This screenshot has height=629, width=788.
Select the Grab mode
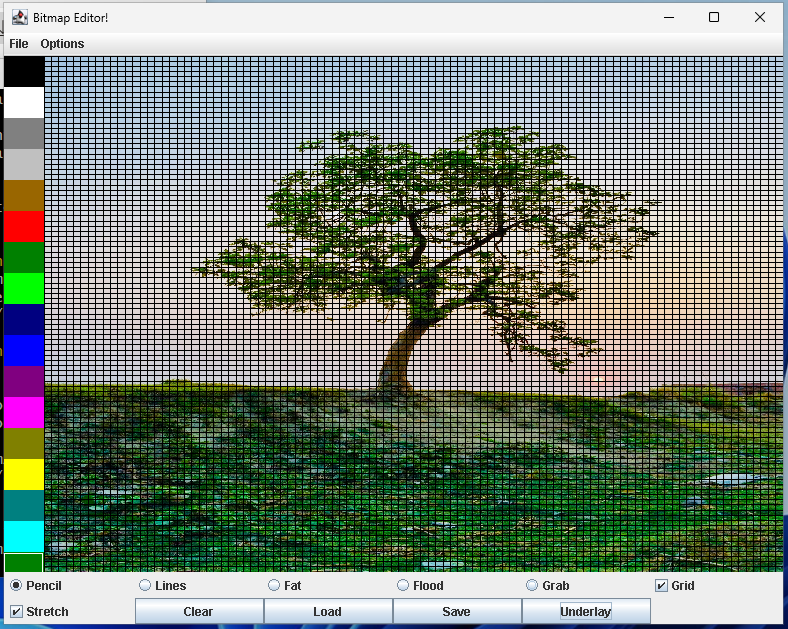(547, 586)
